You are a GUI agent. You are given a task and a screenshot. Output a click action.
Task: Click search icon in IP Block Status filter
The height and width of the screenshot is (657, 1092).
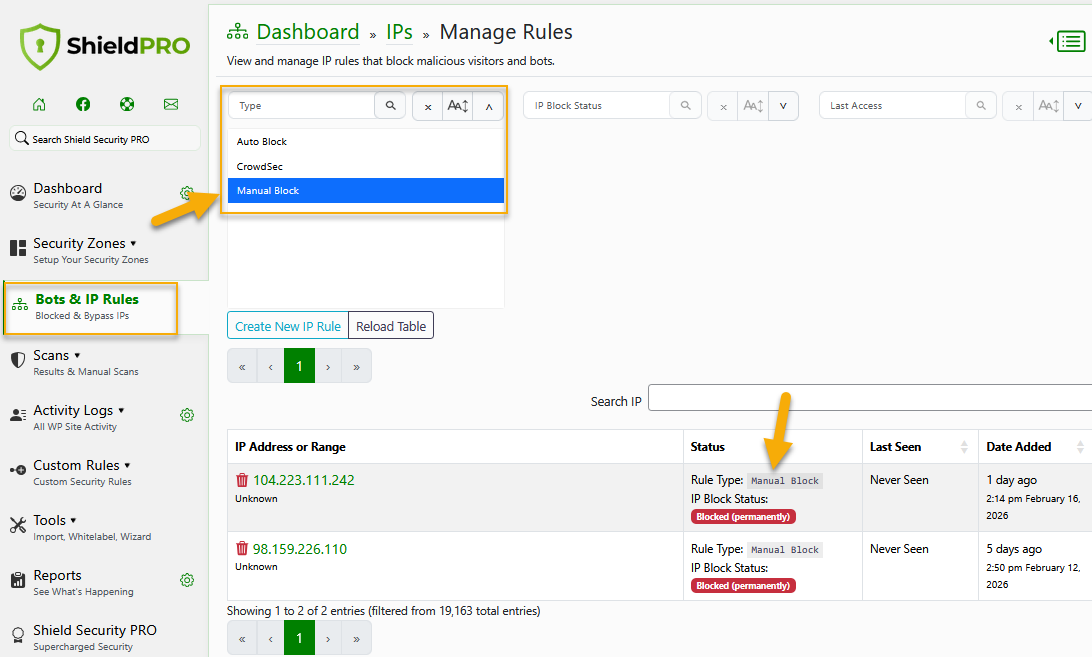tap(686, 105)
